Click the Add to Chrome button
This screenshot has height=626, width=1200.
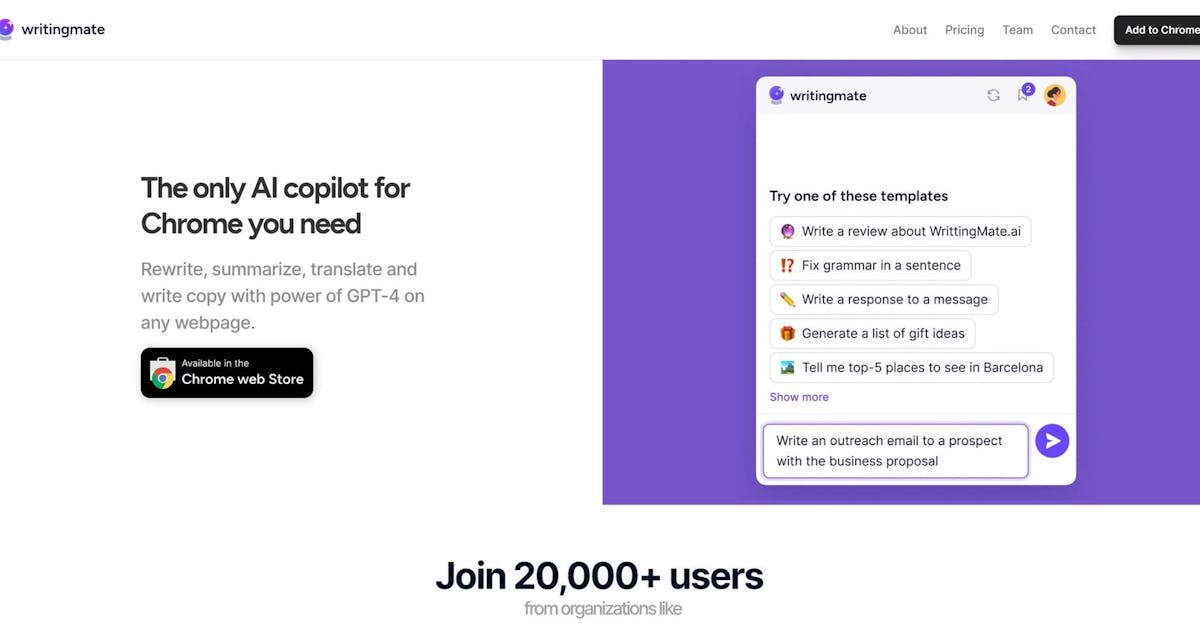(x=1158, y=30)
